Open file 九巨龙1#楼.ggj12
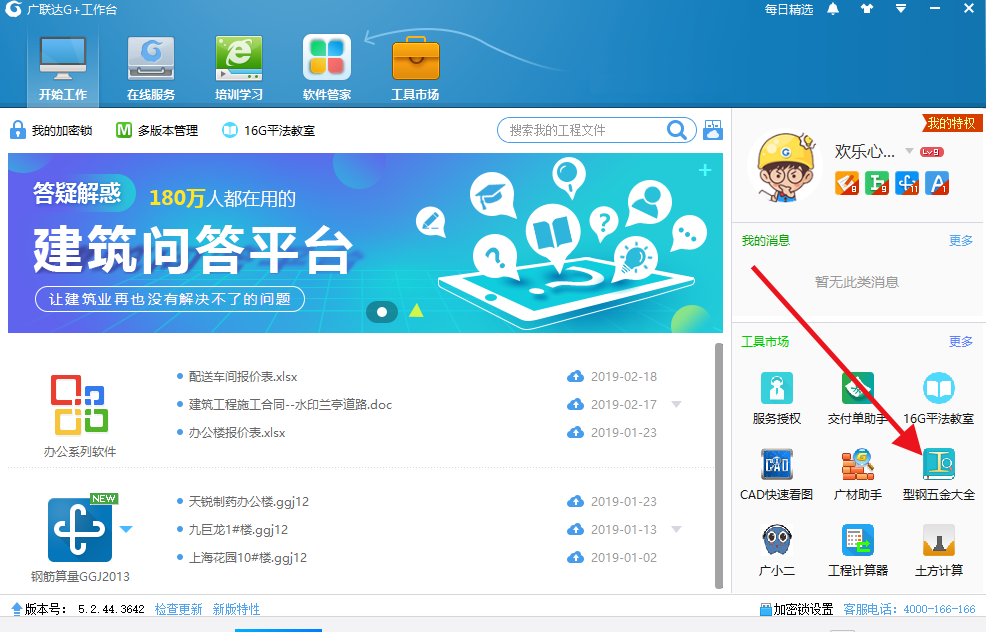This screenshot has width=986, height=632. pyautogui.click(x=238, y=529)
